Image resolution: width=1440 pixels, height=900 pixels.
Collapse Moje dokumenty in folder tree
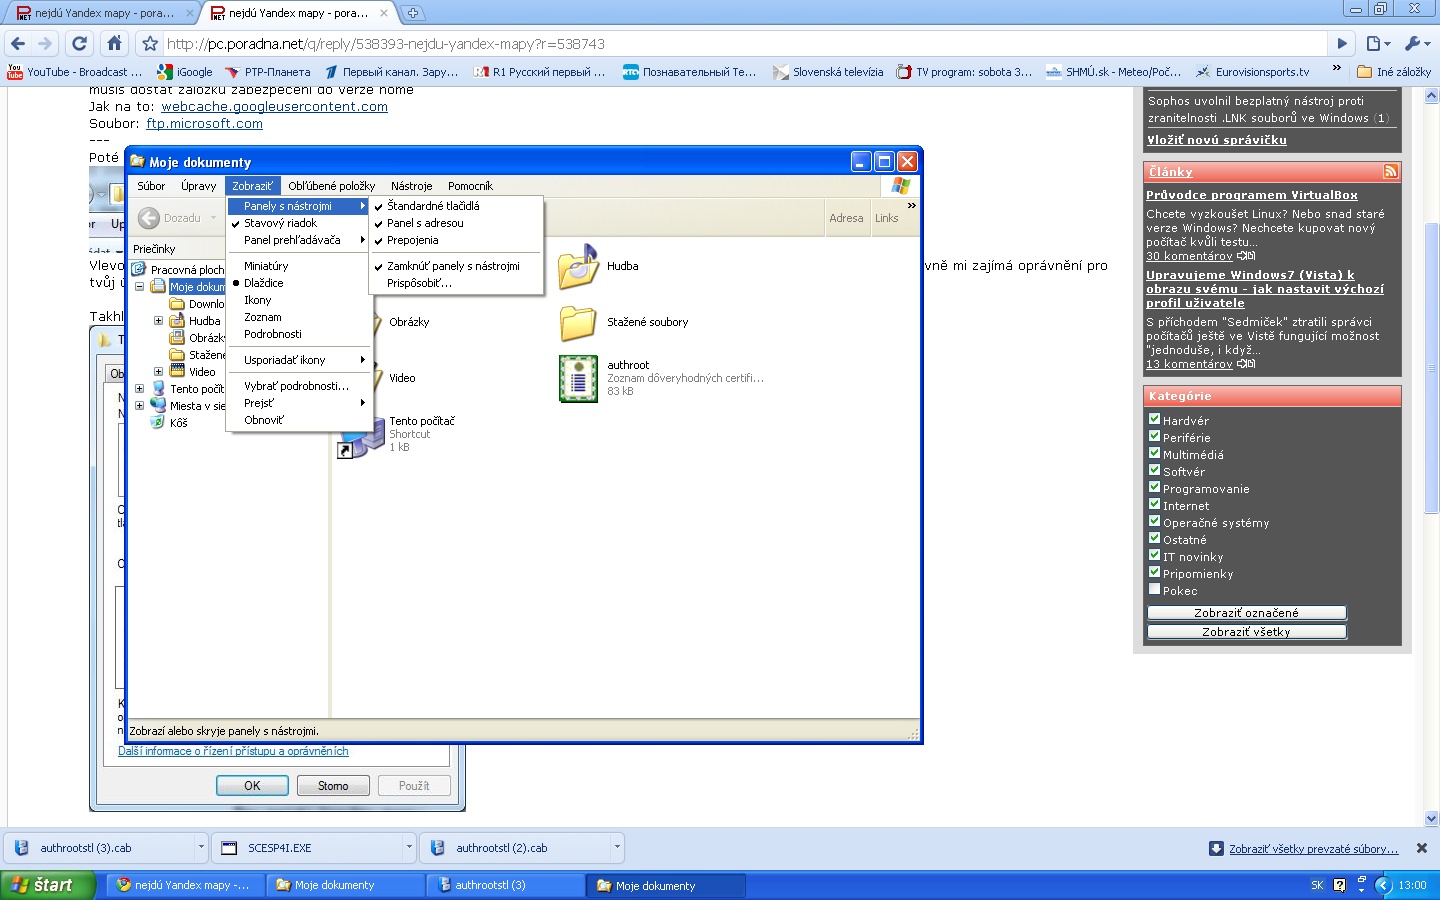coord(139,287)
